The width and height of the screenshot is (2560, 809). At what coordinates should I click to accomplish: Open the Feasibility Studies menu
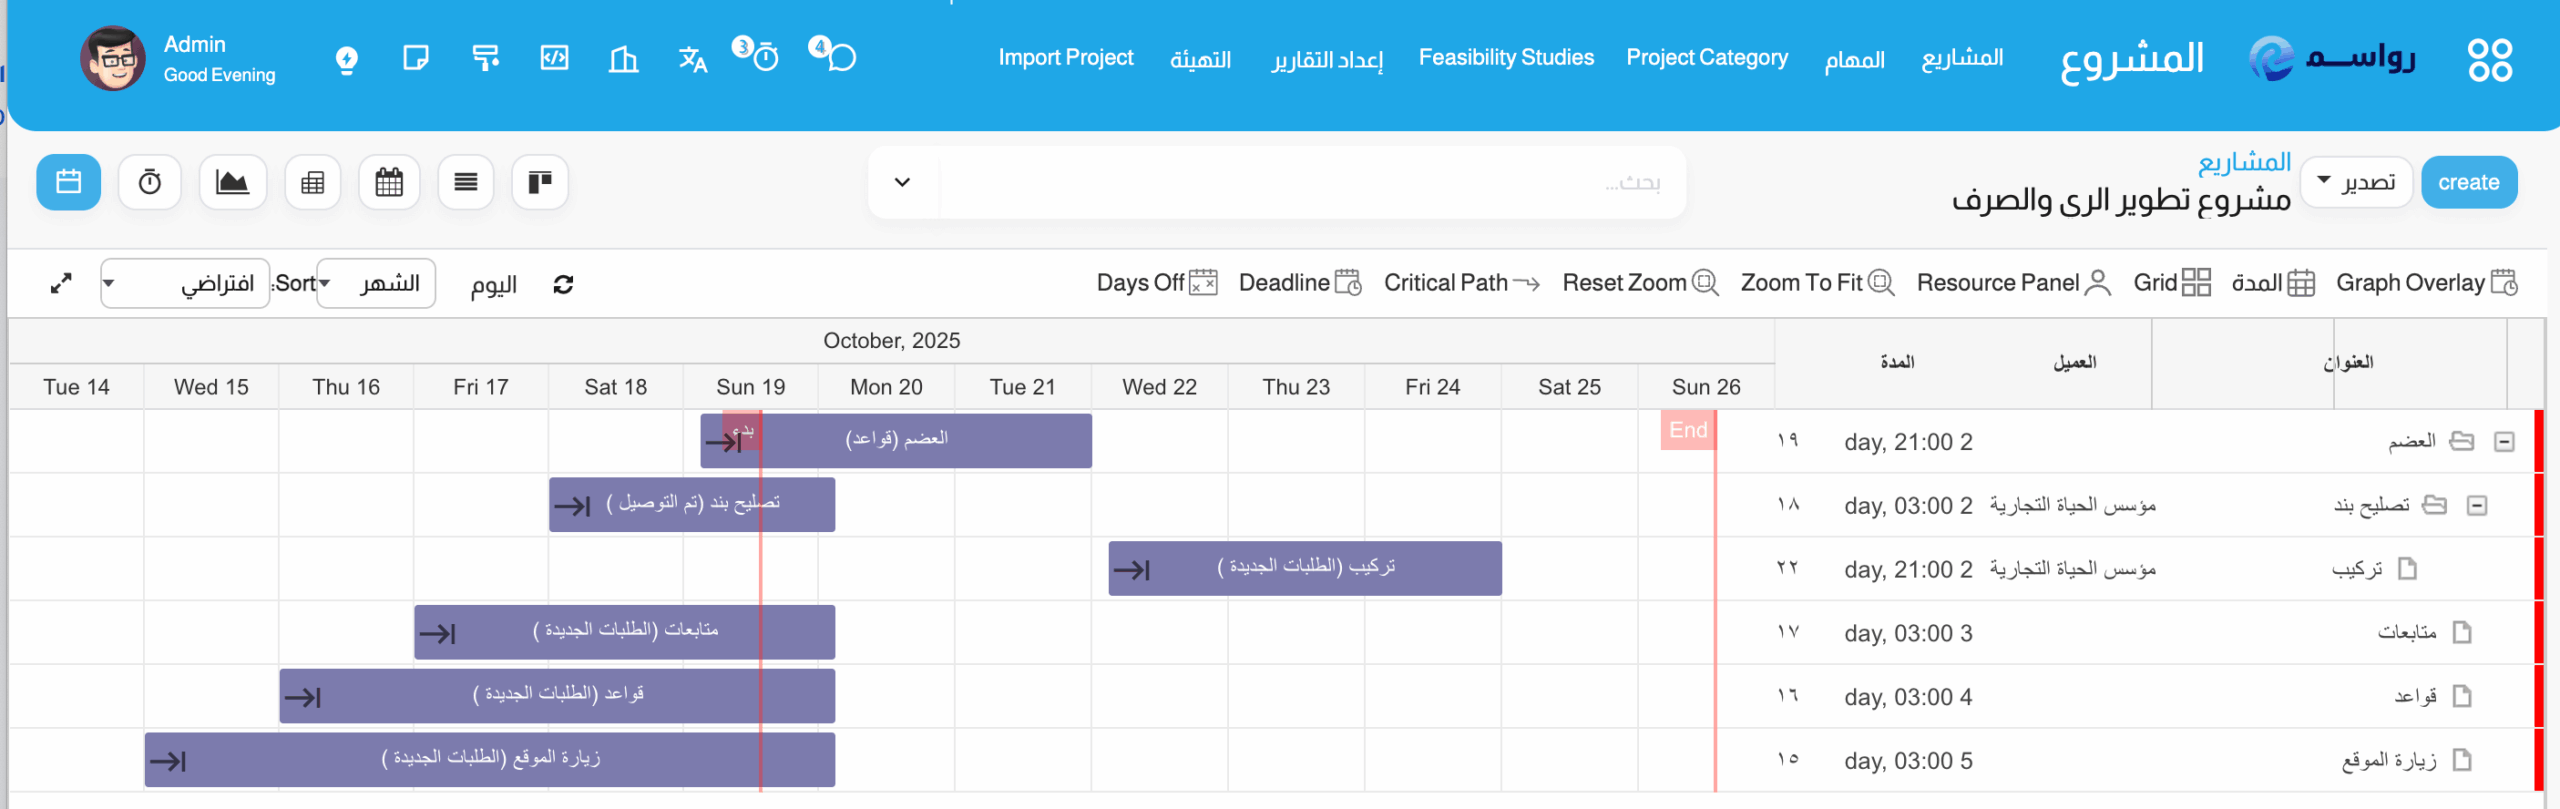pos(1506,58)
